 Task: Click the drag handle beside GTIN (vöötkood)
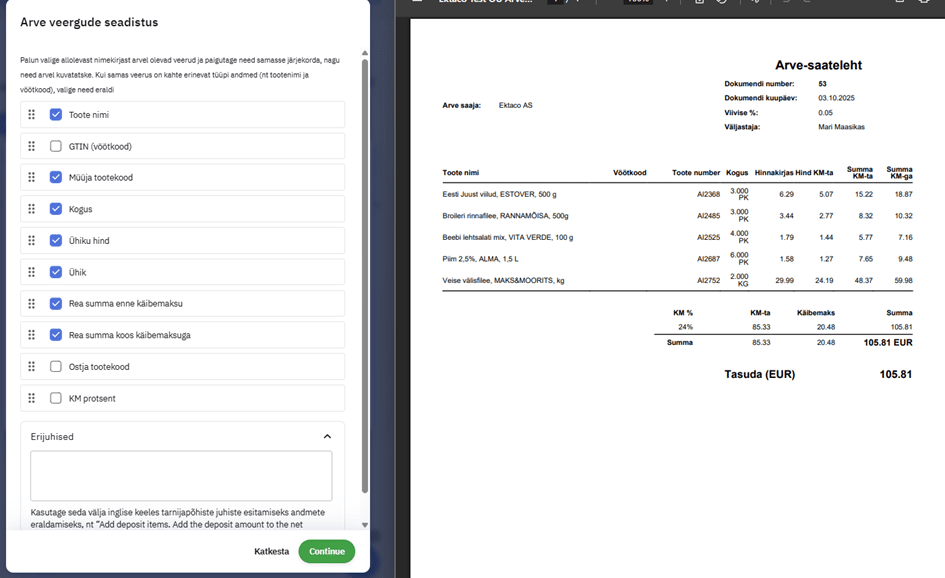(31, 146)
